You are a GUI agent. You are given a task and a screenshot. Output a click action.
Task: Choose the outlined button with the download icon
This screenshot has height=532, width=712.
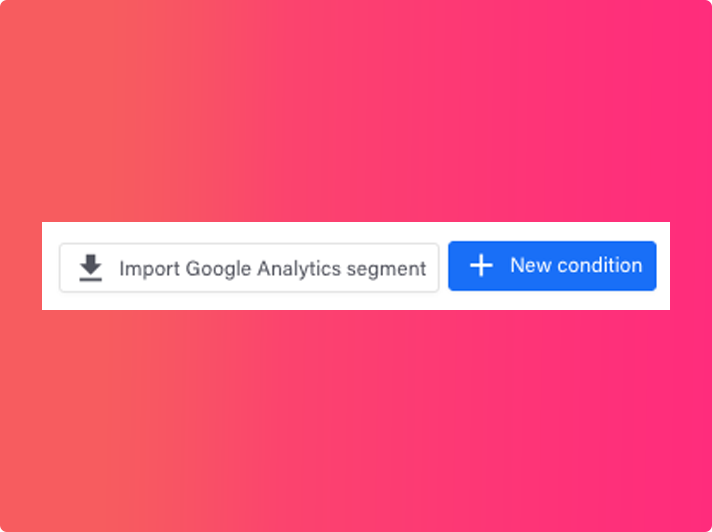point(249,268)
